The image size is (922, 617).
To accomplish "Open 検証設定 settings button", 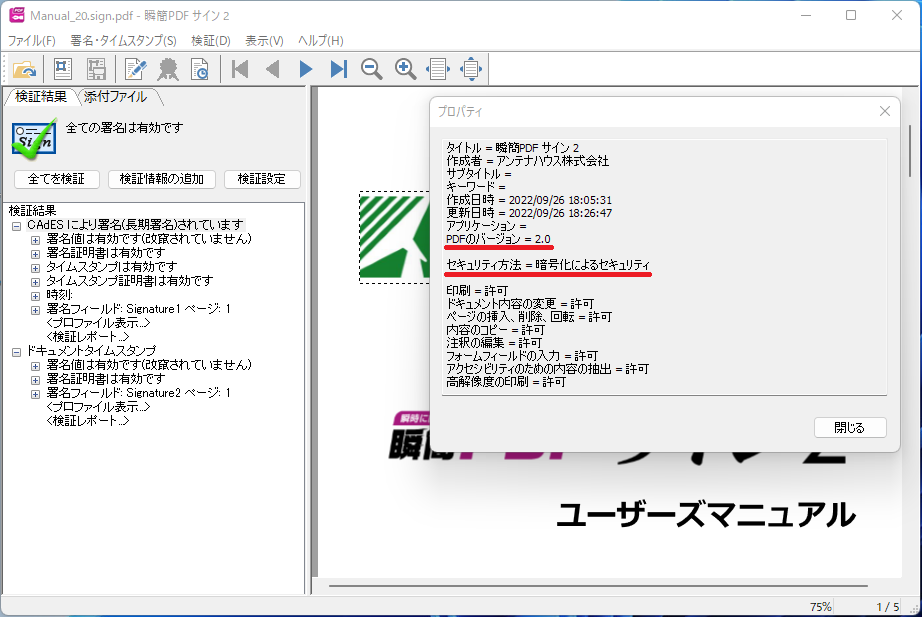I will pyautogui.click(x=262, y=179).
